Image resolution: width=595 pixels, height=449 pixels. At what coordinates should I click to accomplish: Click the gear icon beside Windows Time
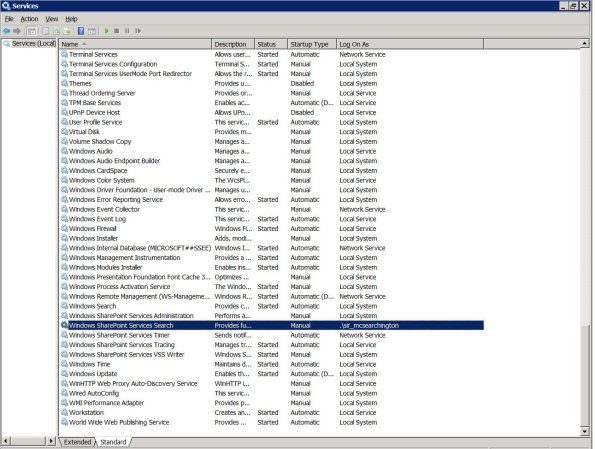coord(65,364)
